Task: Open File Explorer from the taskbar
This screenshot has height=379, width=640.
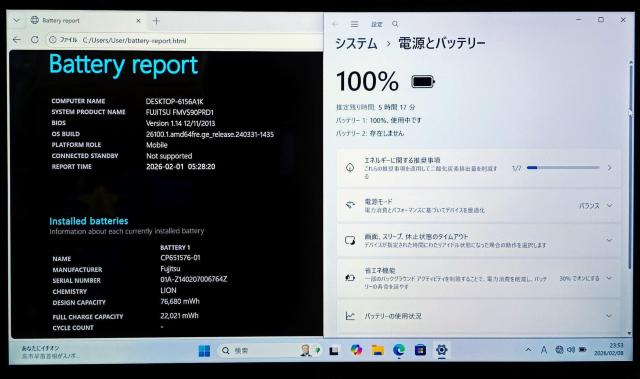Action: click(378, 350)
